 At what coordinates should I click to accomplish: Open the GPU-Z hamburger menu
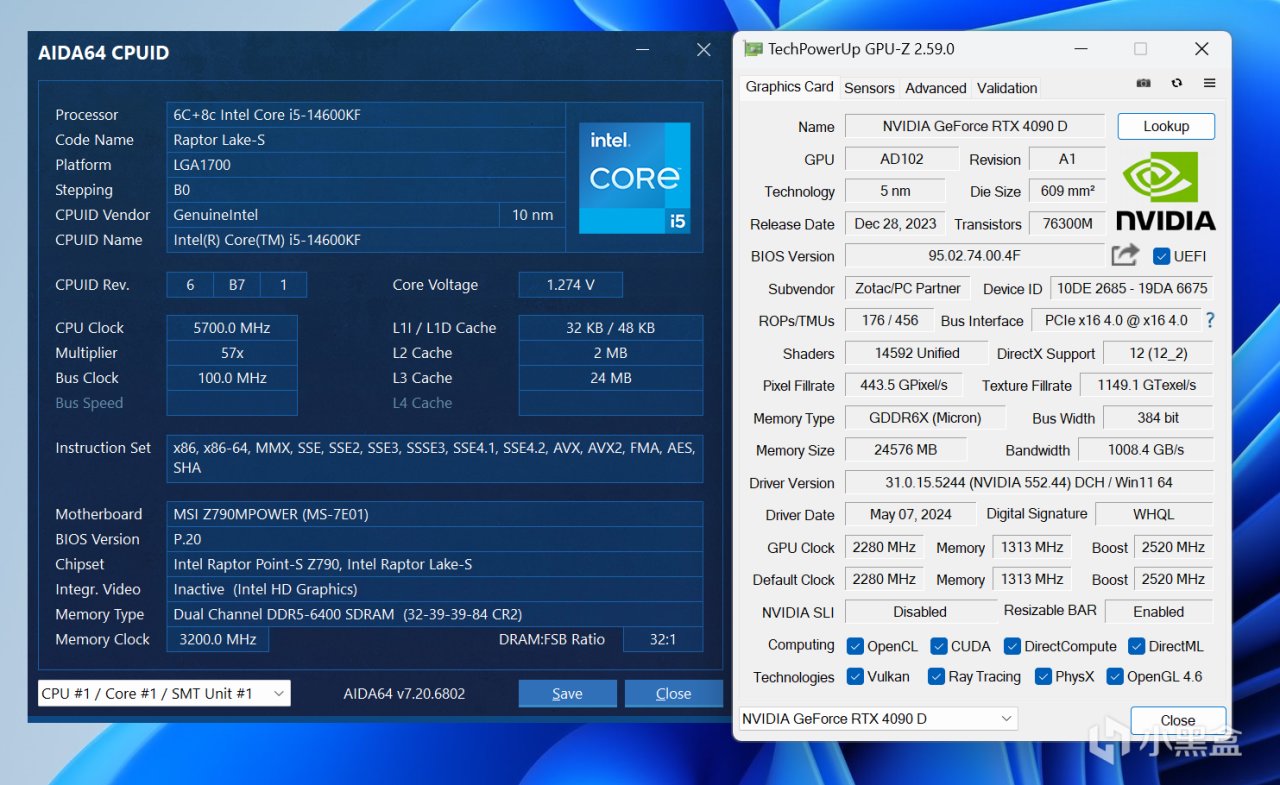click(1209, 83)
